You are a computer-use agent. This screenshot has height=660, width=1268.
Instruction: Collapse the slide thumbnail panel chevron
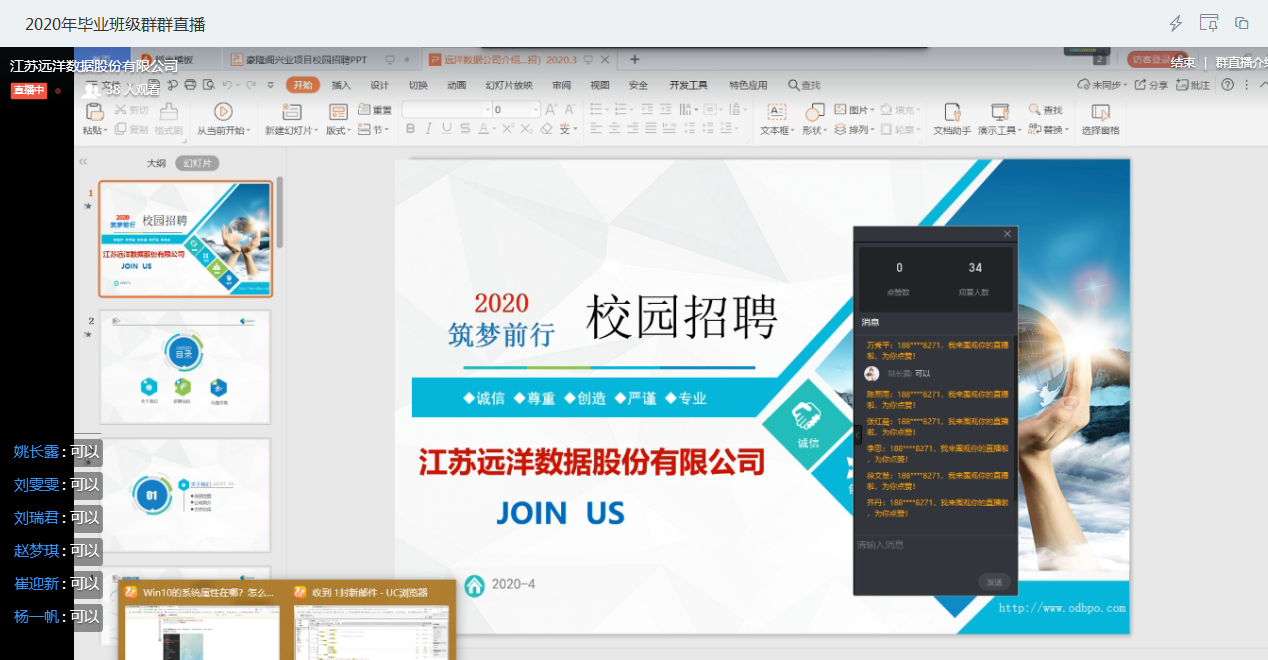(83, 162)
